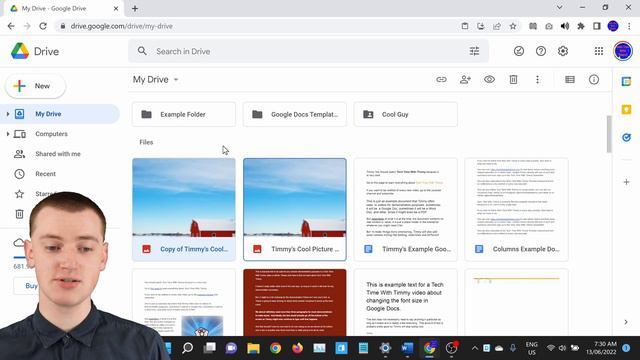Open File Explorer from taskbar
Image resolution: width=640 pixels, height=360 pixels.
(253, 348)
